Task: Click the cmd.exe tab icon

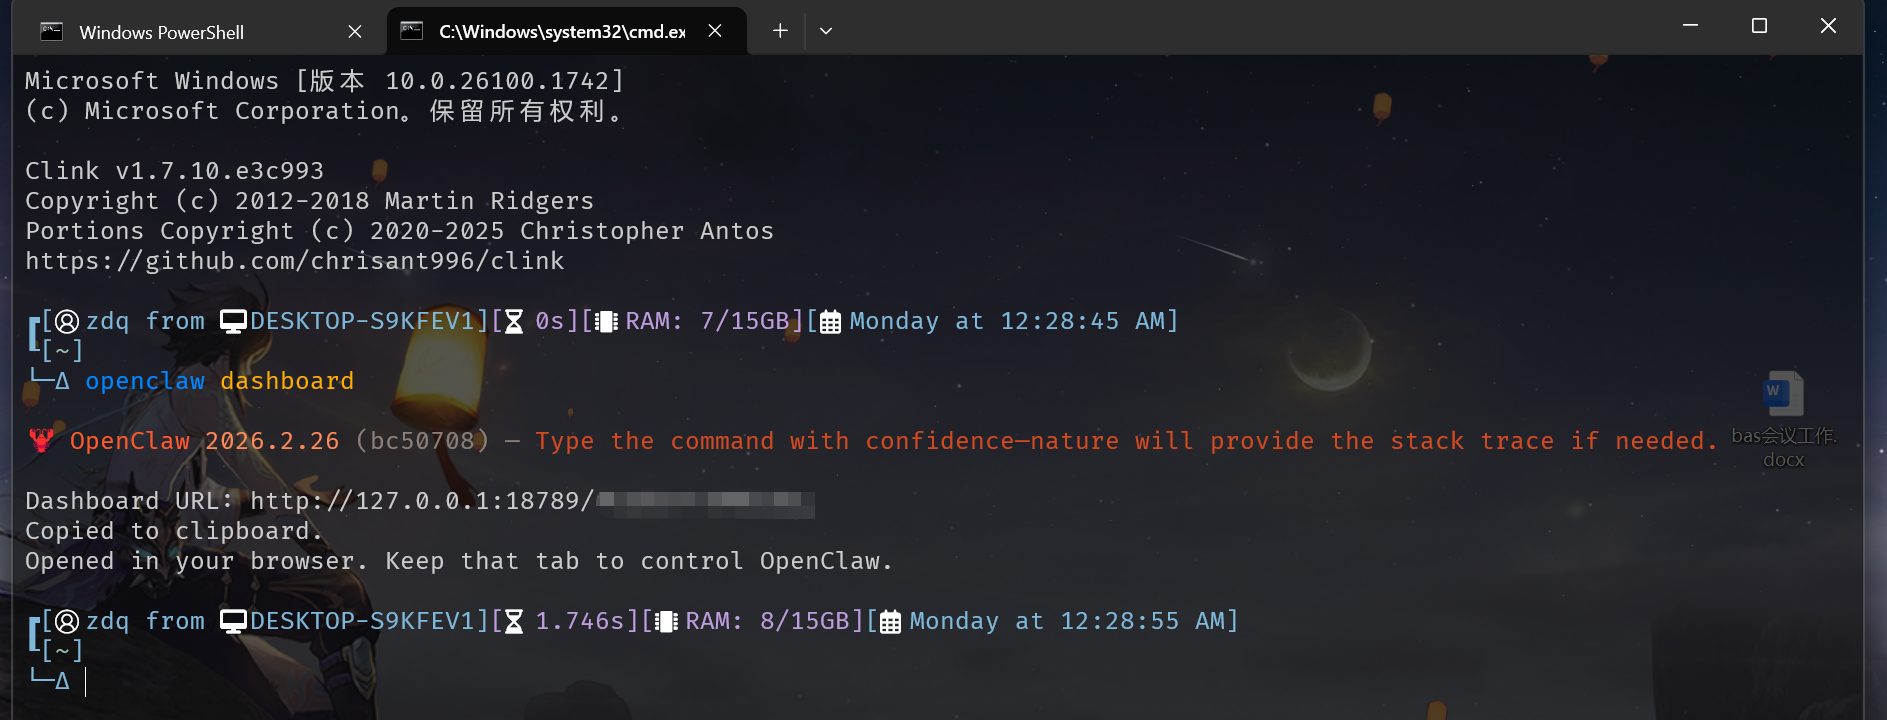Action: click(411, 31)
